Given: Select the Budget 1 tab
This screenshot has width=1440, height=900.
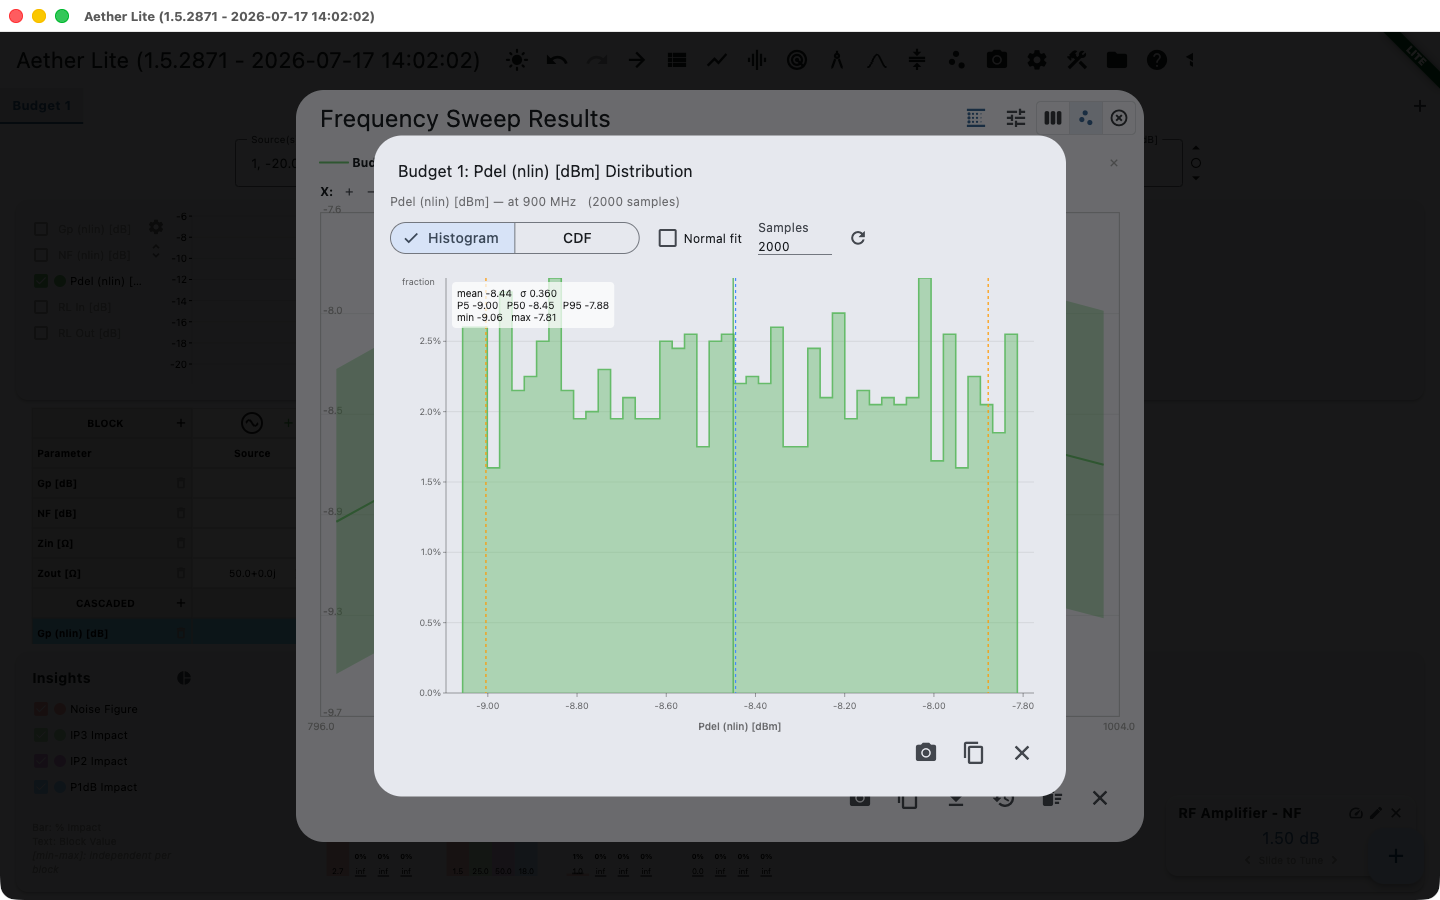Looking at the screenshot, I should click(42, 106).
